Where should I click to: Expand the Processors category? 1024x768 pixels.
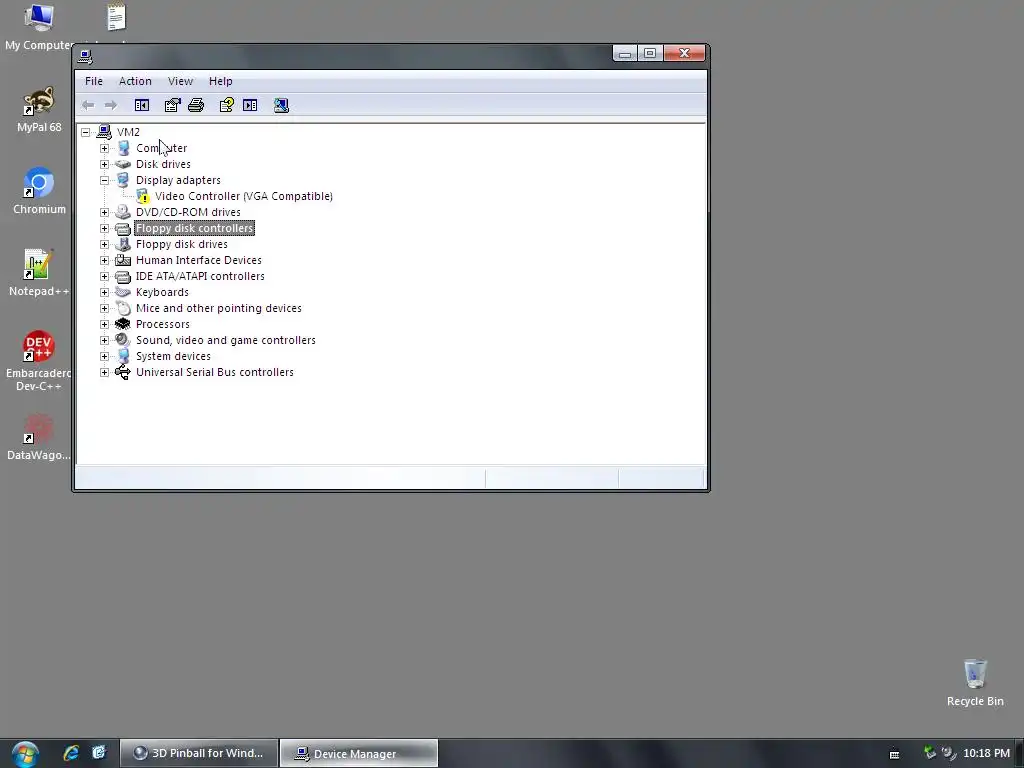point(104,324)
